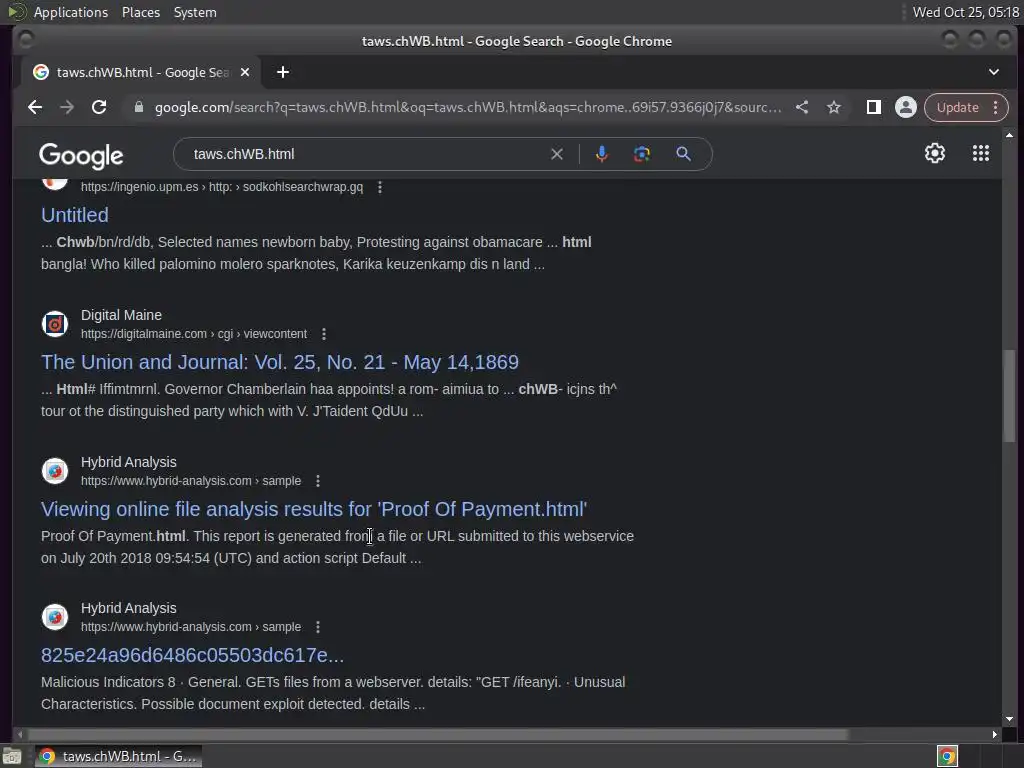Open a new tab with the plus
This screenshot has width=1024, height=768.
click(x=283, y=72)
